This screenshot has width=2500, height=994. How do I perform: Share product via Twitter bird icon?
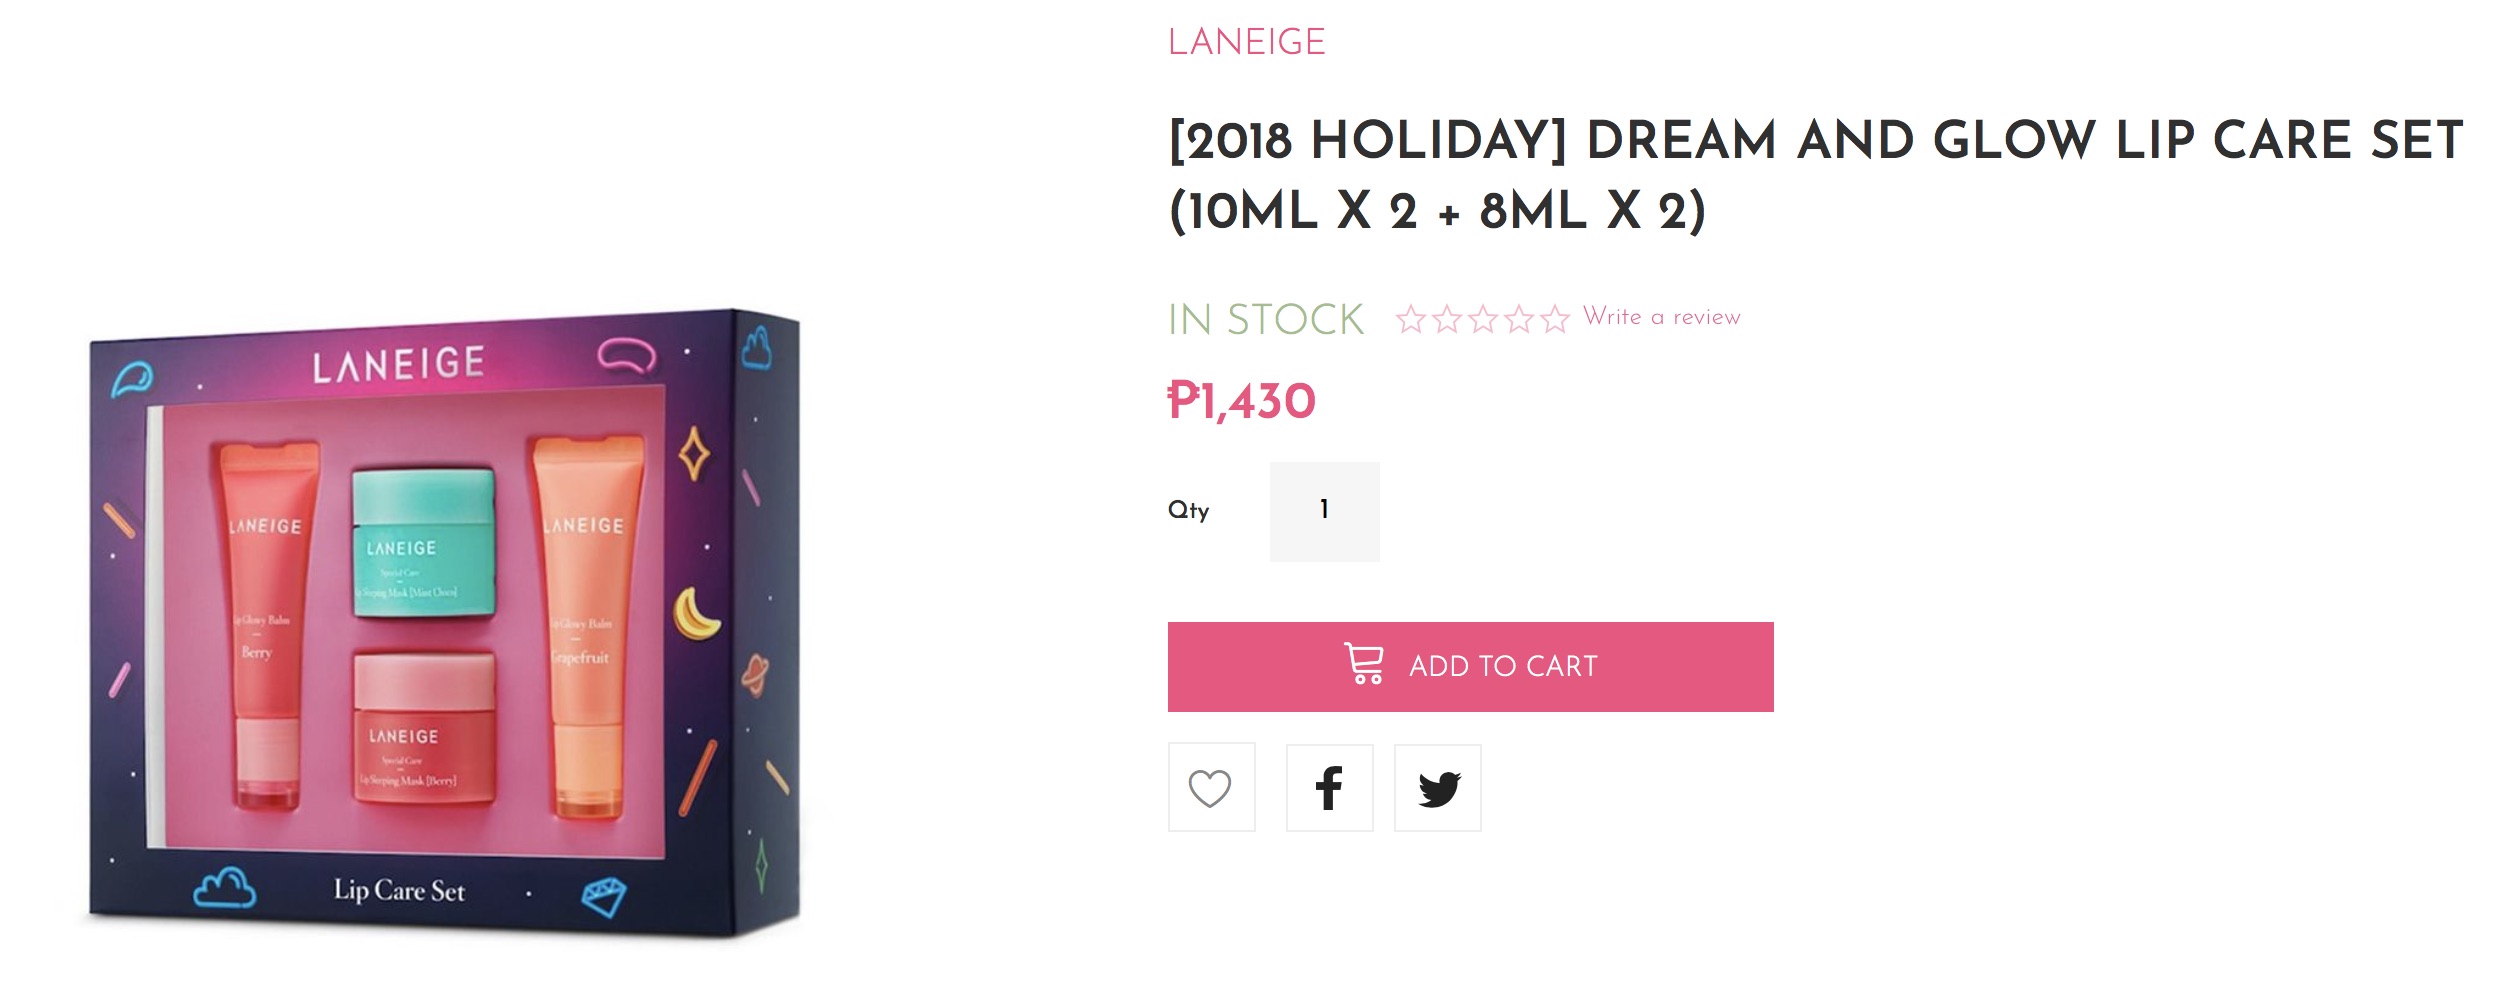pyautogui.click(x=1438, y=788)
